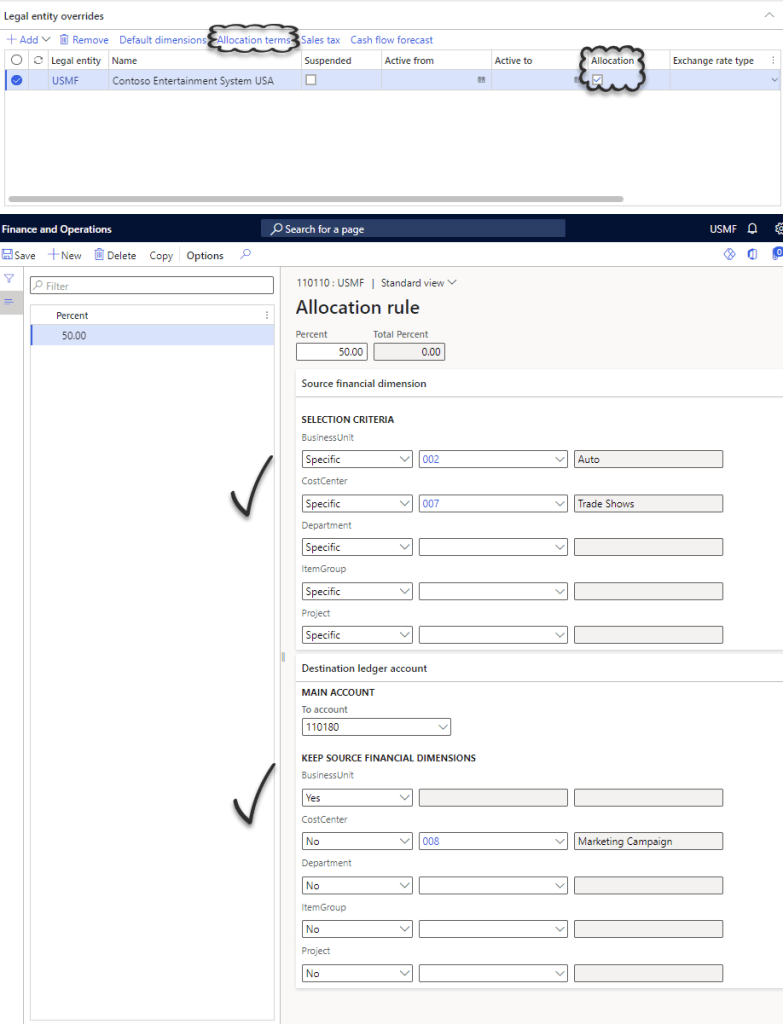The width and height of the screenshot is (783, 1024).
Task: Open the Allocation terms tab
Action: [256, 40]
